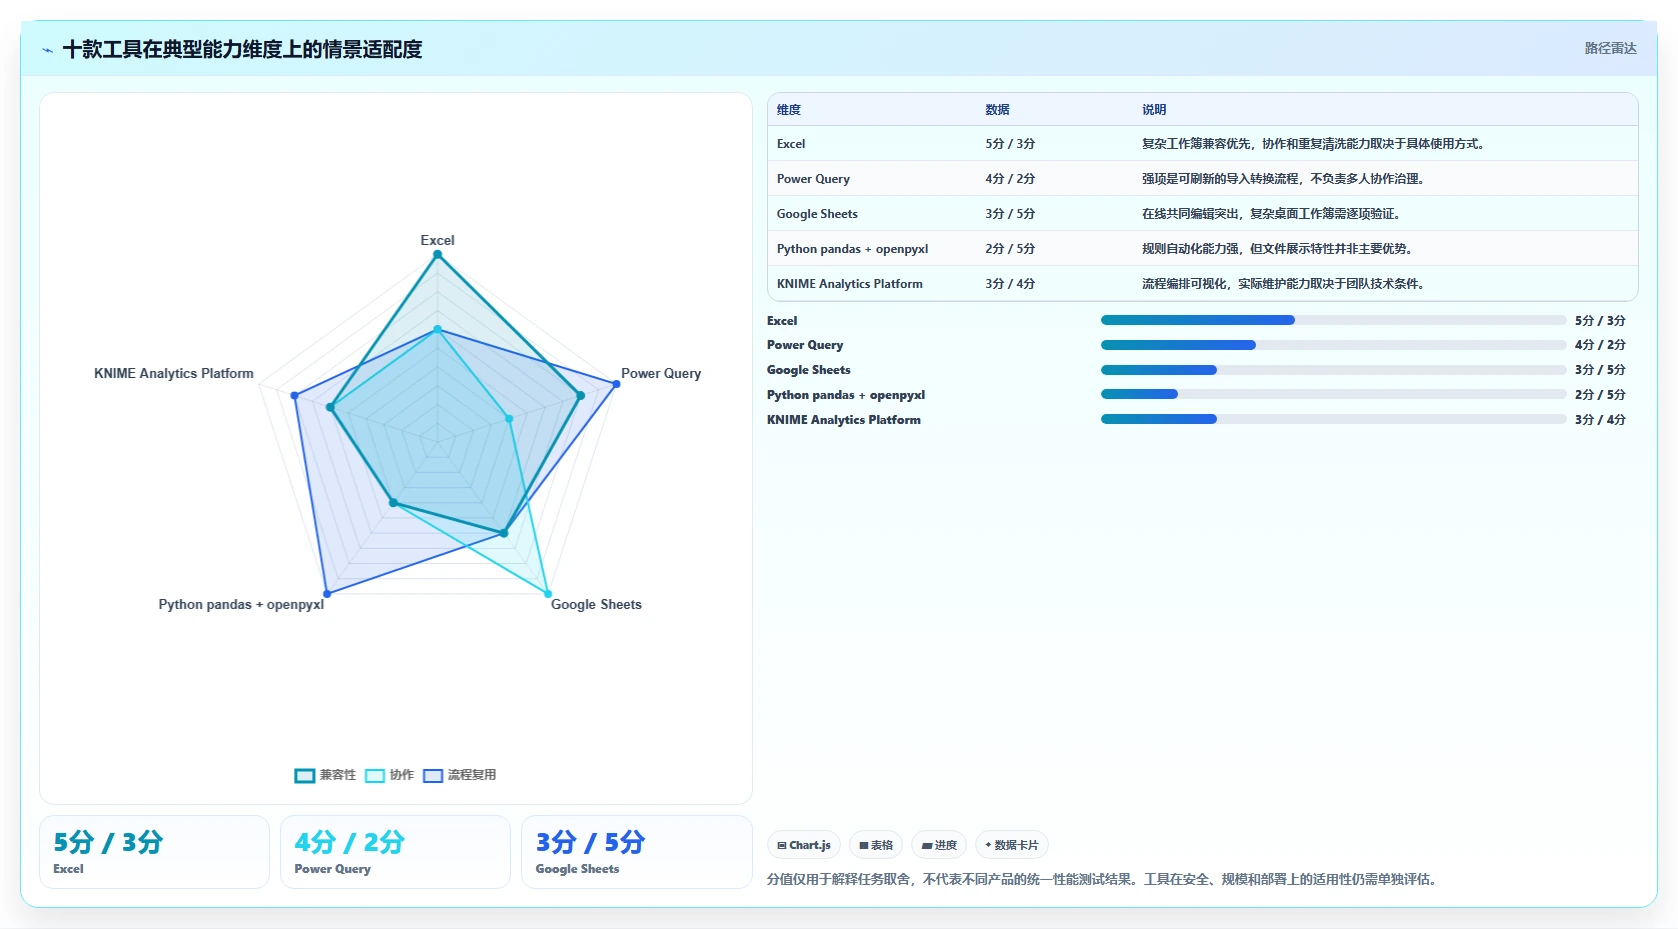Click the 说明 table column header

point(1154,110)
